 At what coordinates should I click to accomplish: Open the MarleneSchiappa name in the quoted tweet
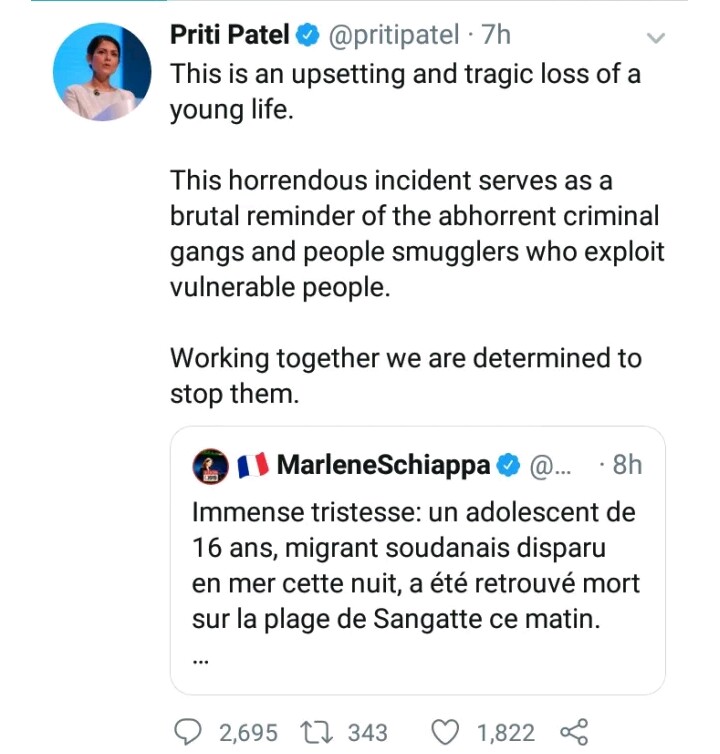pyautogui.click(x=384, y=465)
